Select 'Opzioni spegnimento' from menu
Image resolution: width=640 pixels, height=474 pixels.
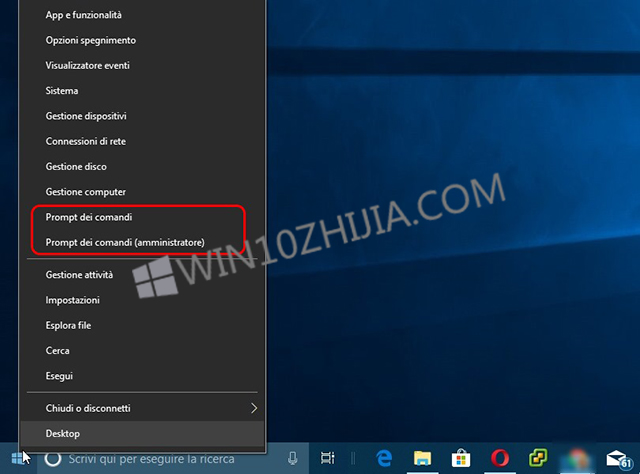pos(142,40)
